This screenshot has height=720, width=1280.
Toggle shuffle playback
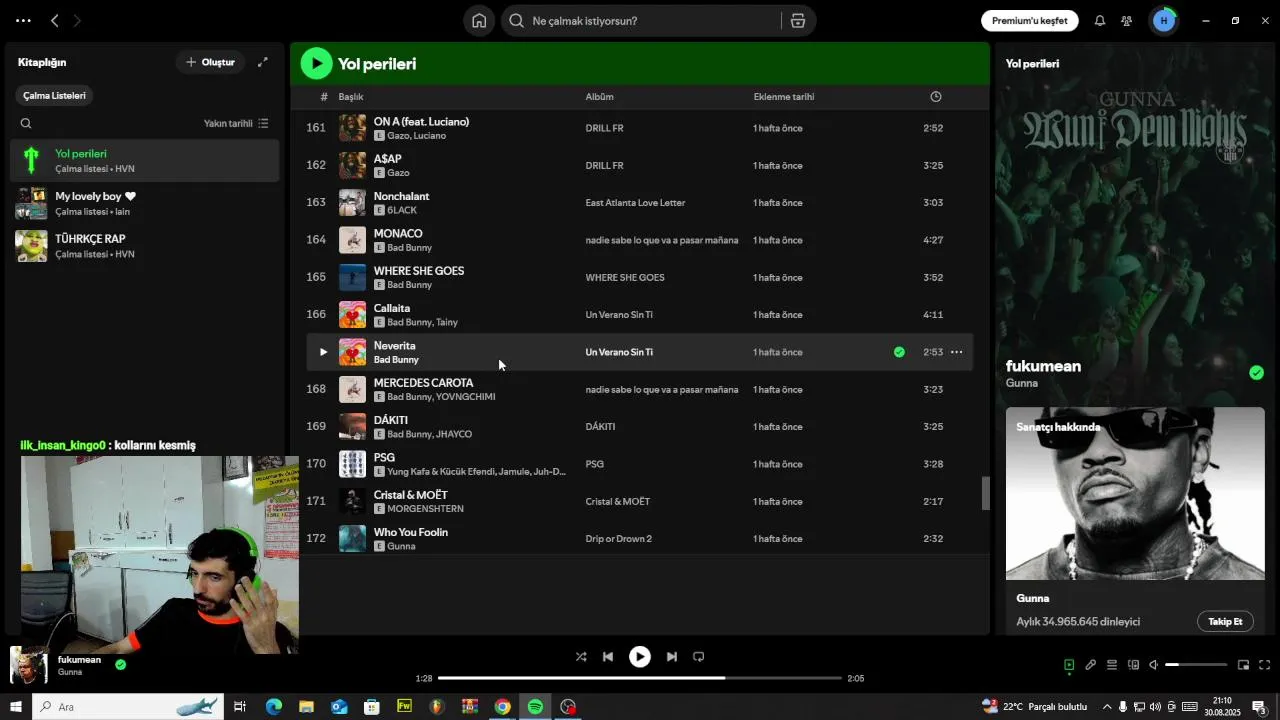tap(581, 657)
